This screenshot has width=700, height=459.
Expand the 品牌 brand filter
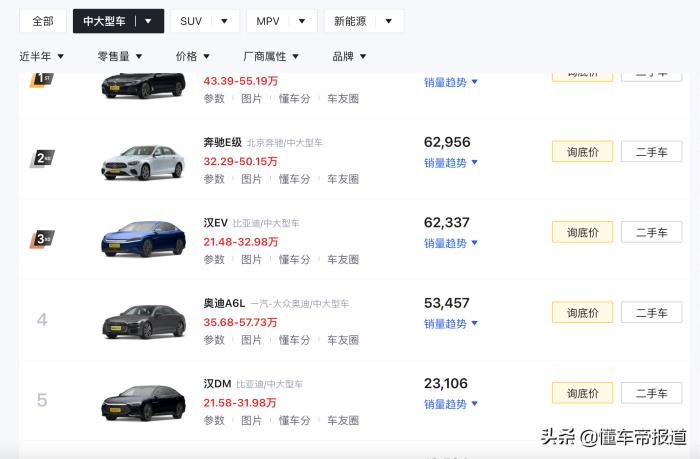[349, 57]
